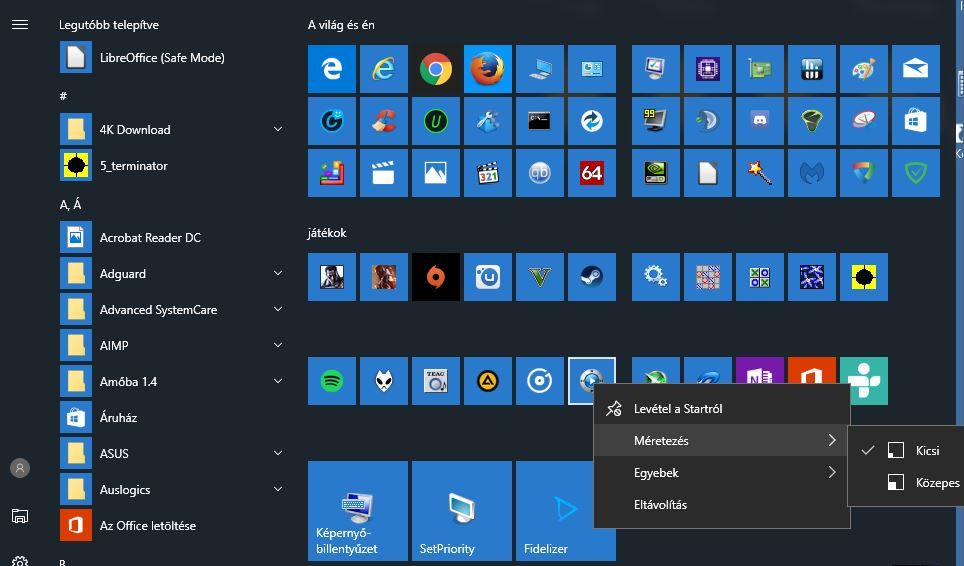964x566 pixels.
Task: Open the Malwarebytes tile
Action: point(812,173)
